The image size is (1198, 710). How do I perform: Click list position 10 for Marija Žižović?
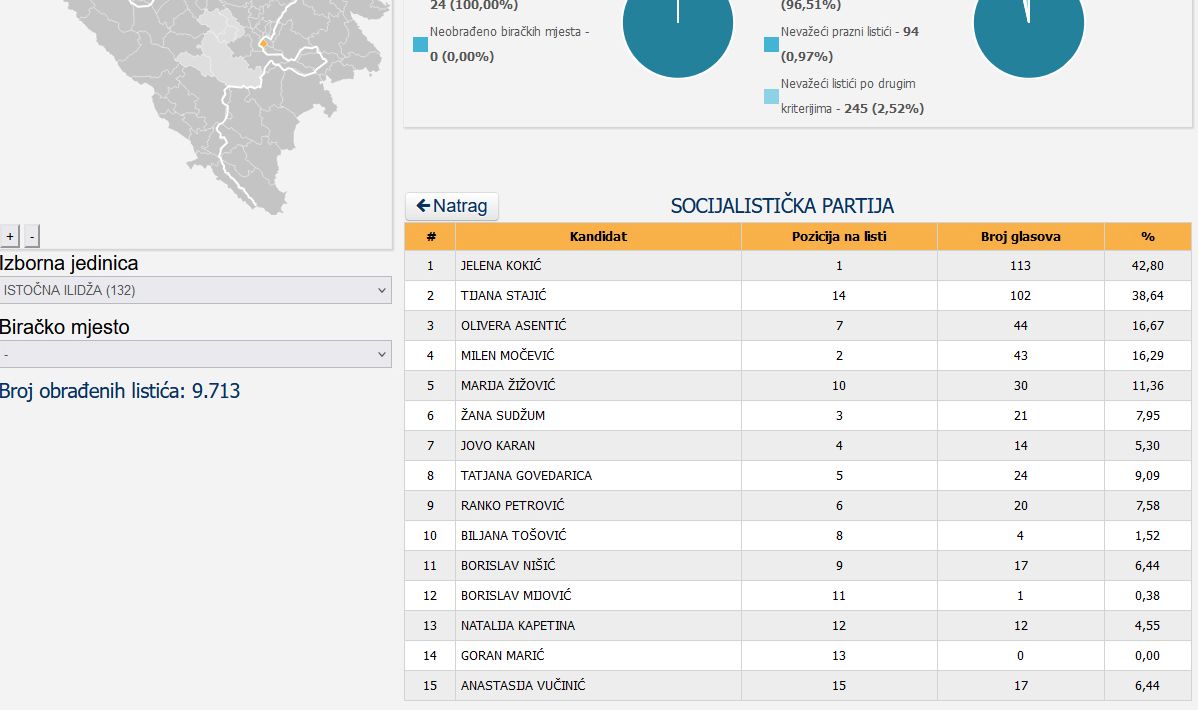click(839, 386)
